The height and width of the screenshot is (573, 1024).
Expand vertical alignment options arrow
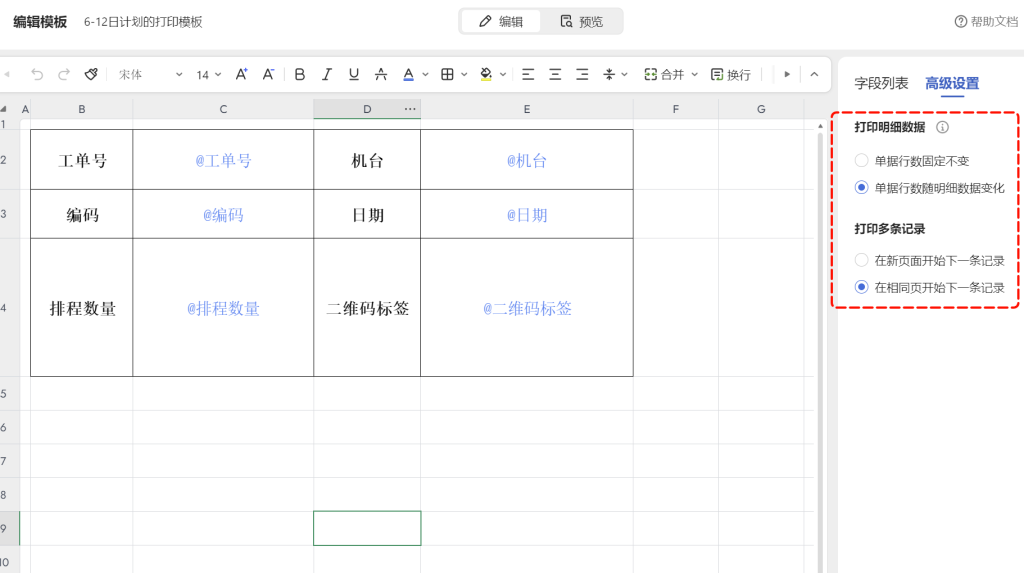[624, 74]
